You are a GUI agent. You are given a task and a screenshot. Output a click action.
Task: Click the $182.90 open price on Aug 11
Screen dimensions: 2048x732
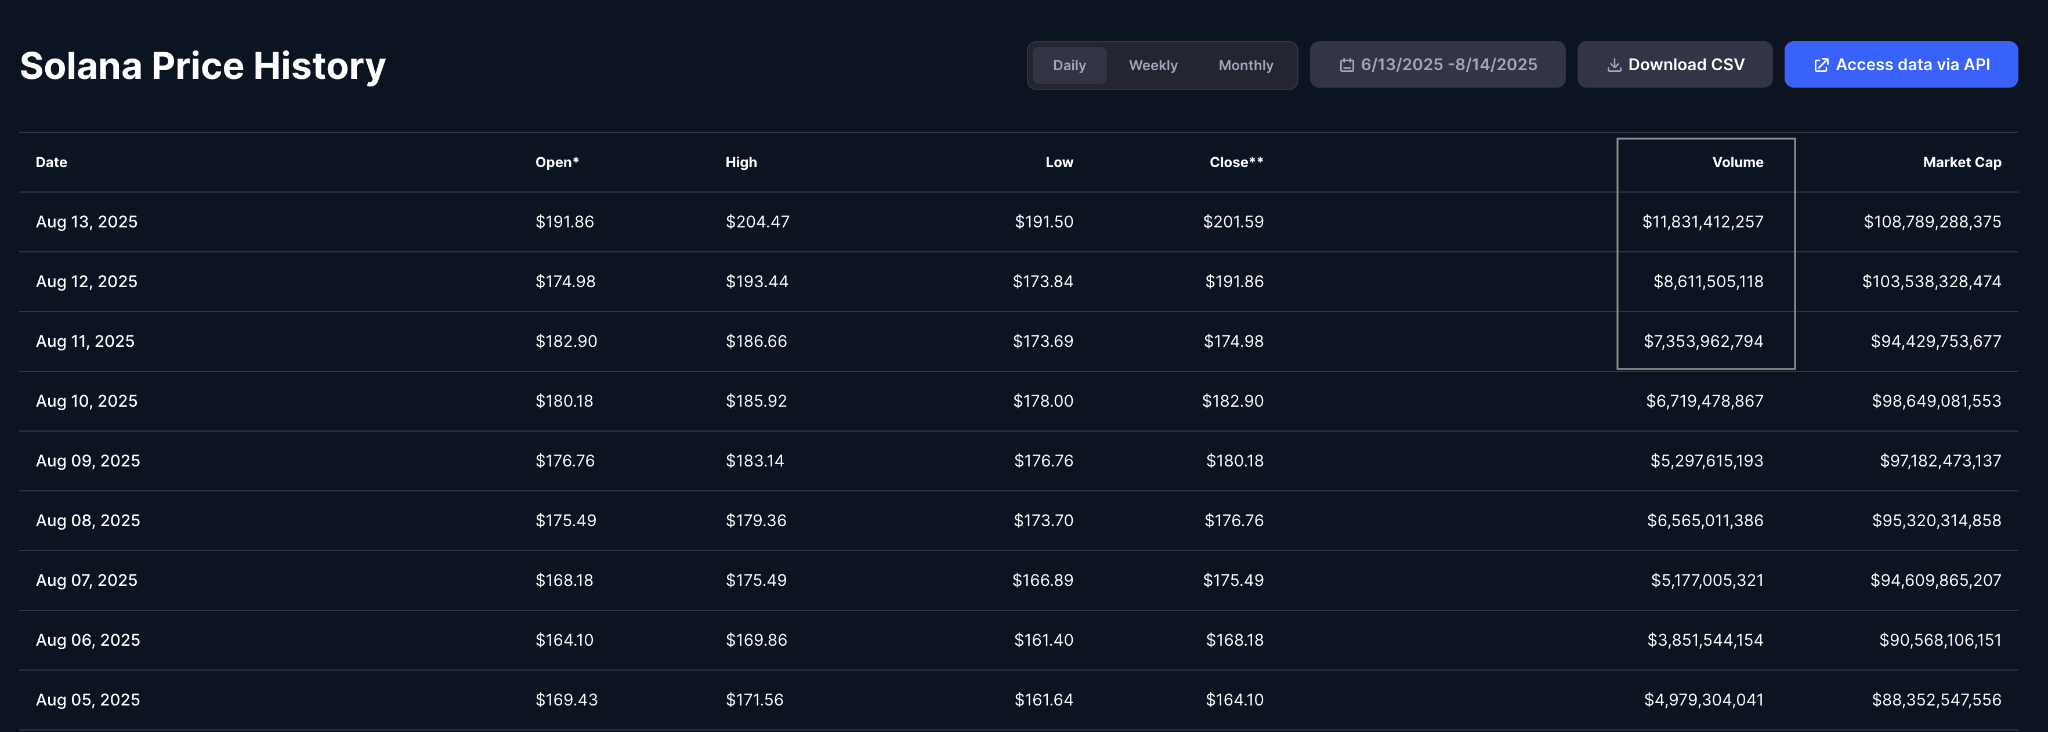(566, 342)
